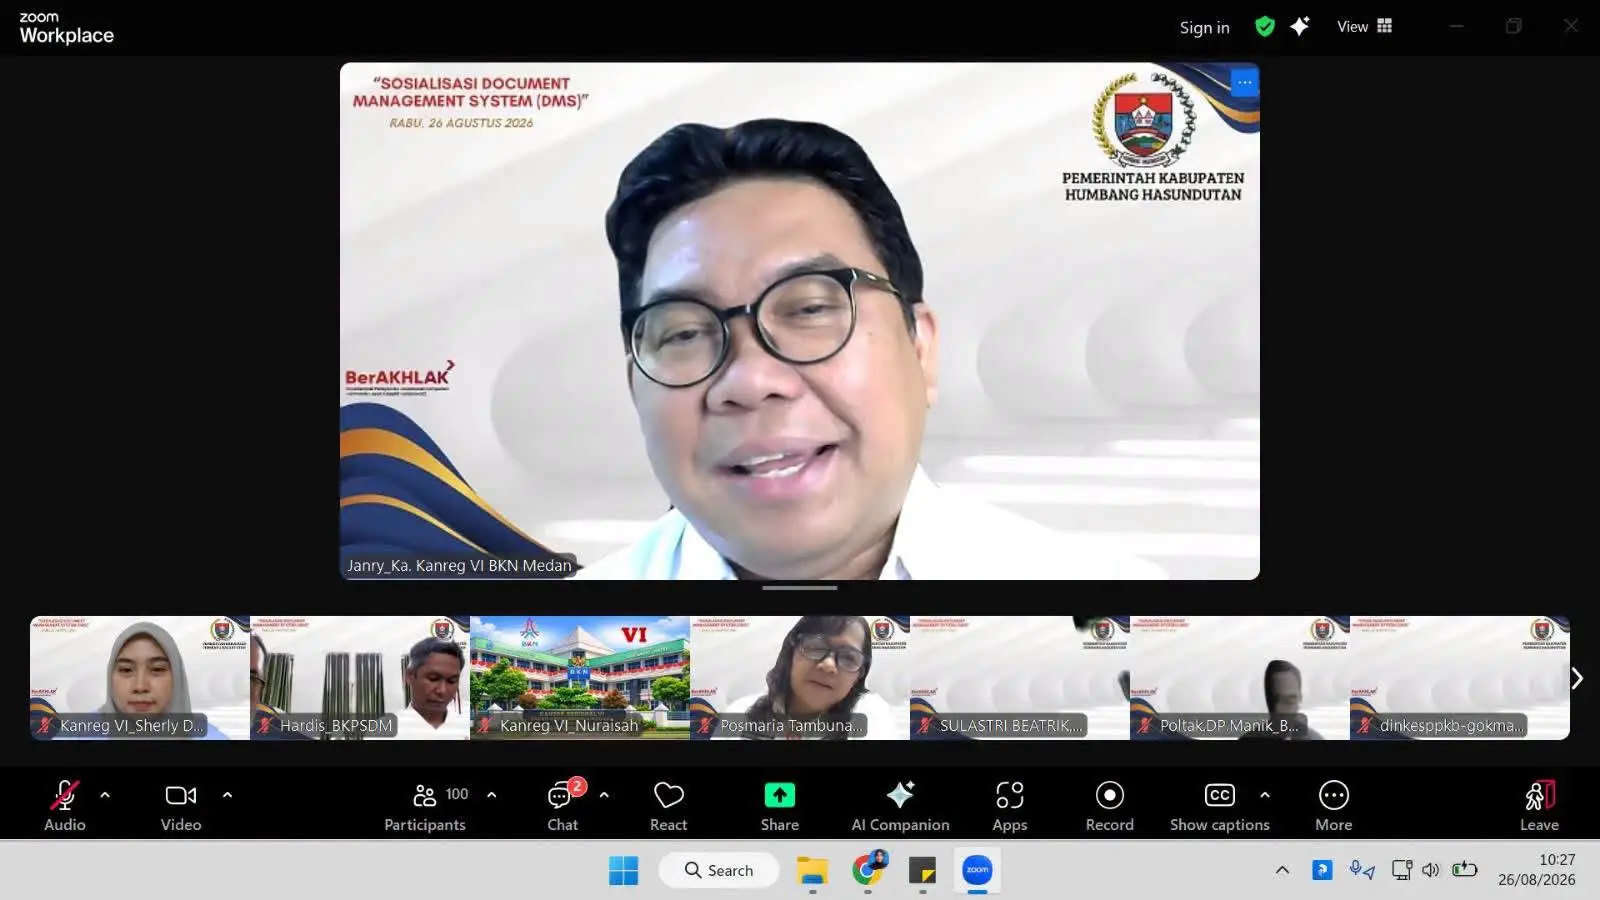Open clock and date 10:27 26/08/2026

click(1537, 870)
